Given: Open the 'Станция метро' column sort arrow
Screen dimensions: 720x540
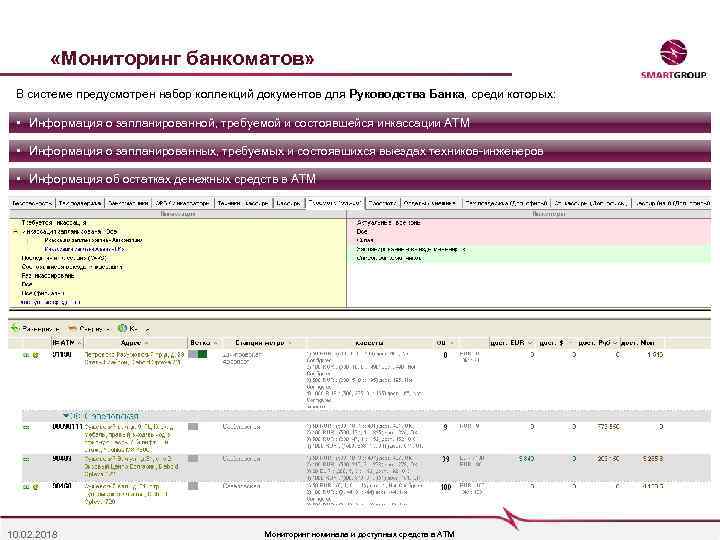Looking at the screenshot, I should click(290, 343).
